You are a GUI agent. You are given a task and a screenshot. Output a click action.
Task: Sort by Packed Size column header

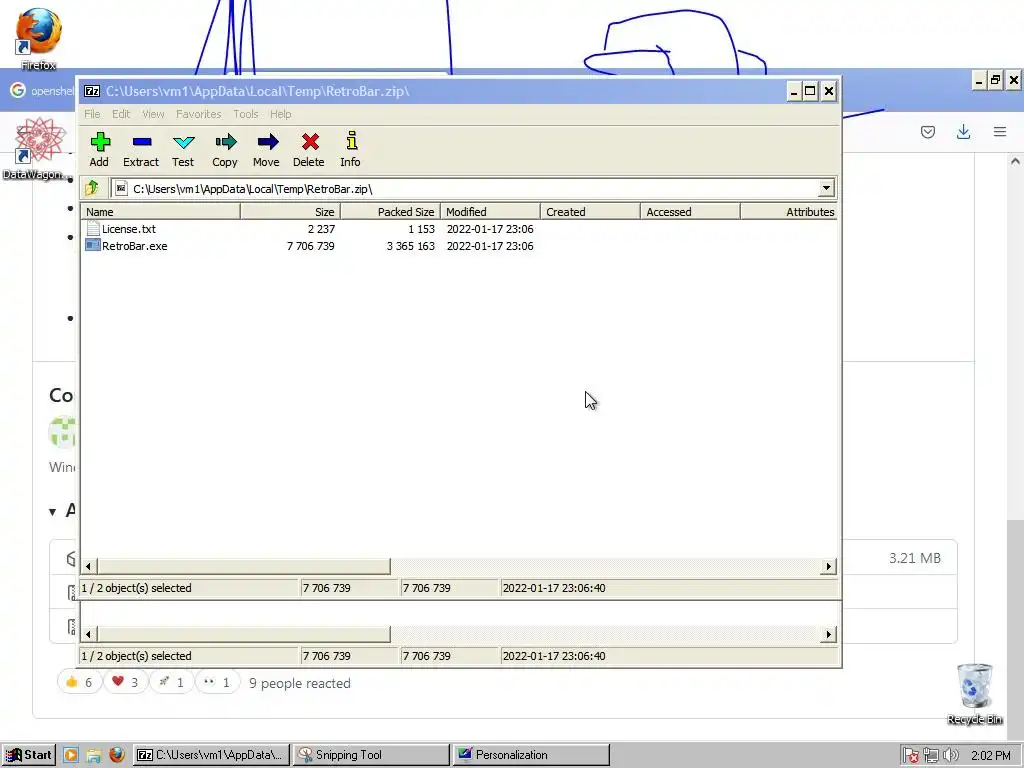[x=391, y=212]
